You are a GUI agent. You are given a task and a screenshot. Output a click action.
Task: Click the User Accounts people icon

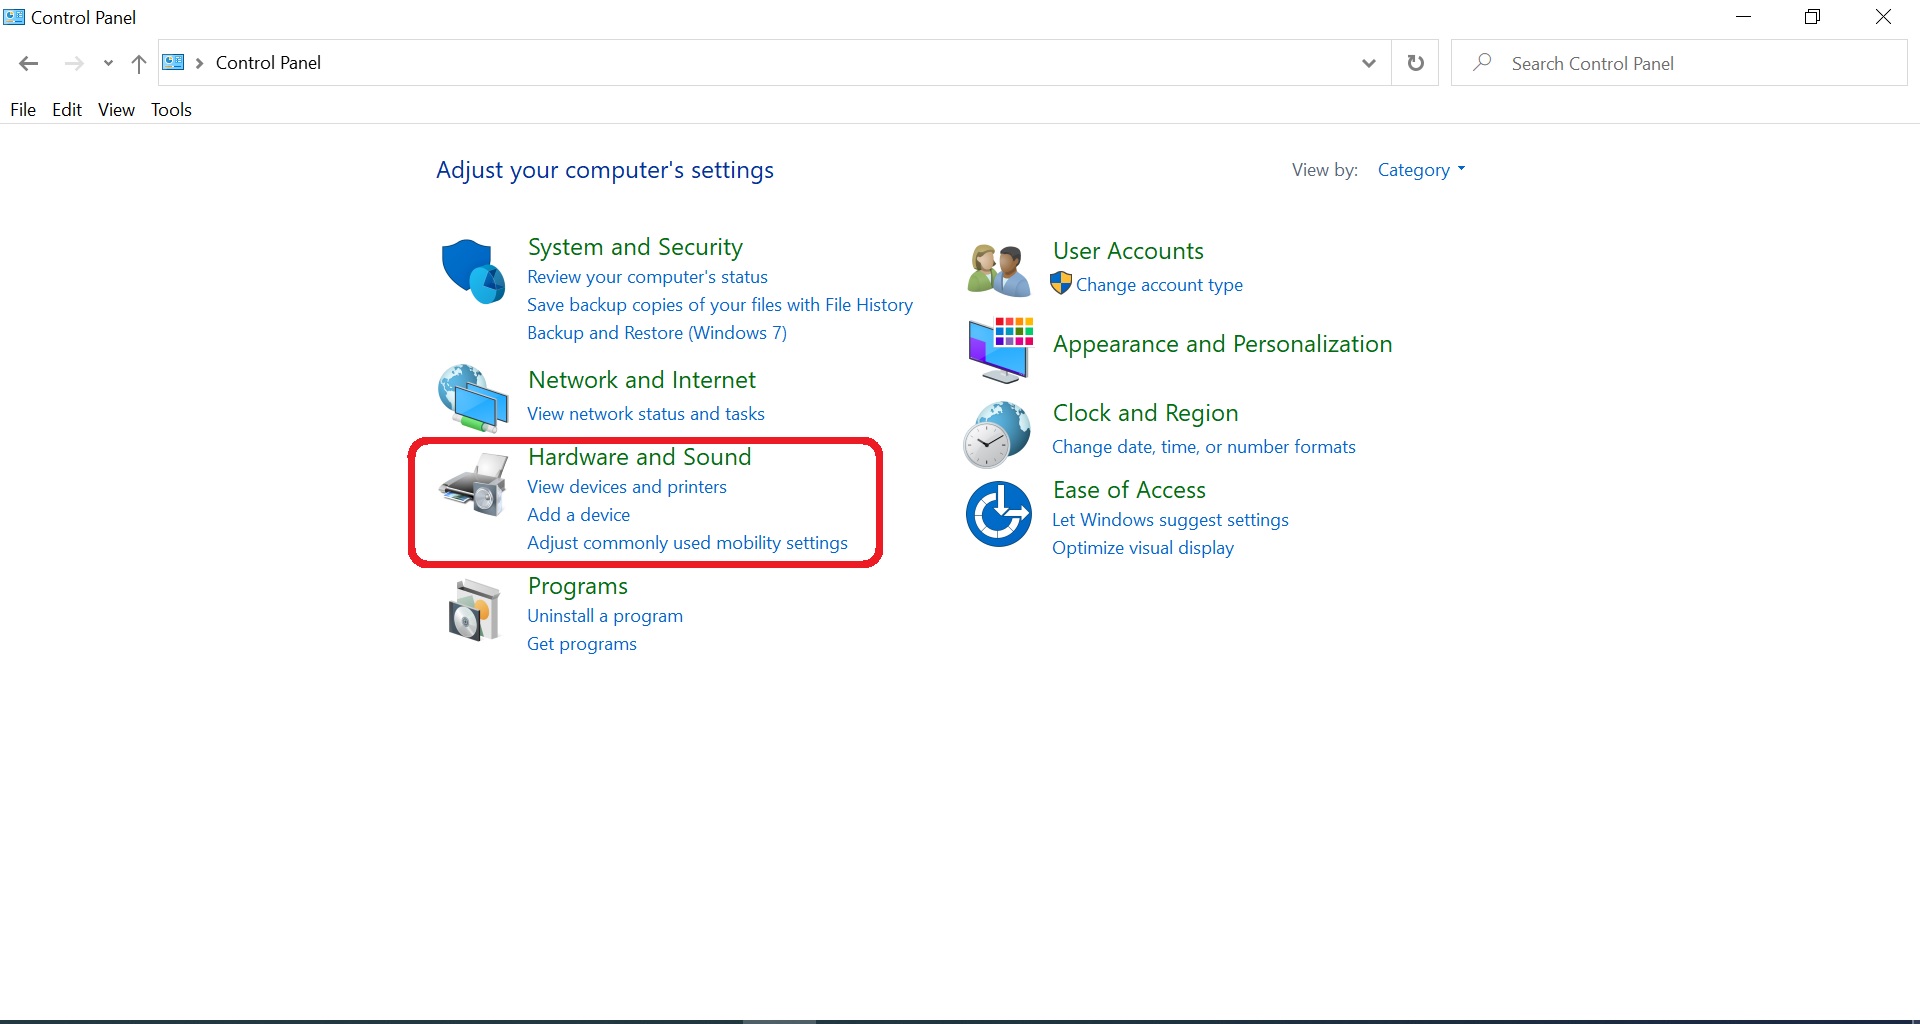click(x=998, y=270)
